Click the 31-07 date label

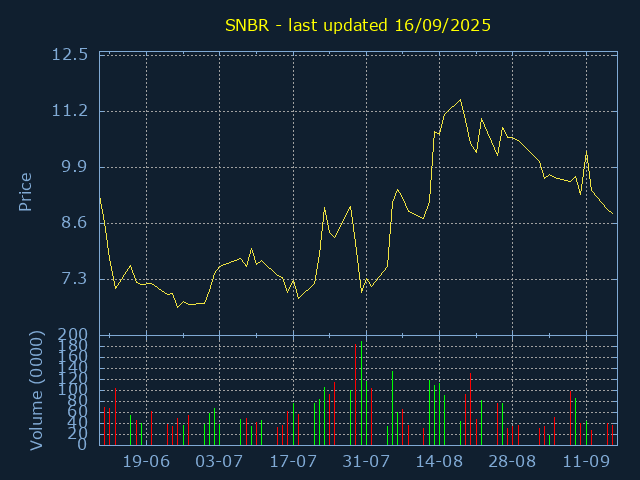click(x=366, y=462)
